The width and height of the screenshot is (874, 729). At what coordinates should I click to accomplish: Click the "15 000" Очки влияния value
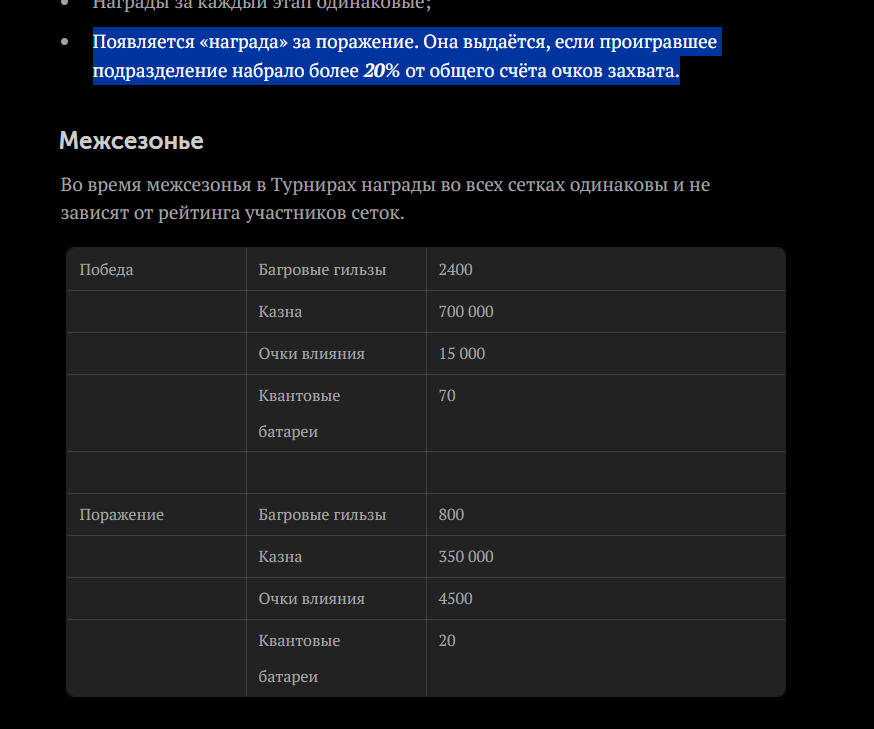(461, 354)
